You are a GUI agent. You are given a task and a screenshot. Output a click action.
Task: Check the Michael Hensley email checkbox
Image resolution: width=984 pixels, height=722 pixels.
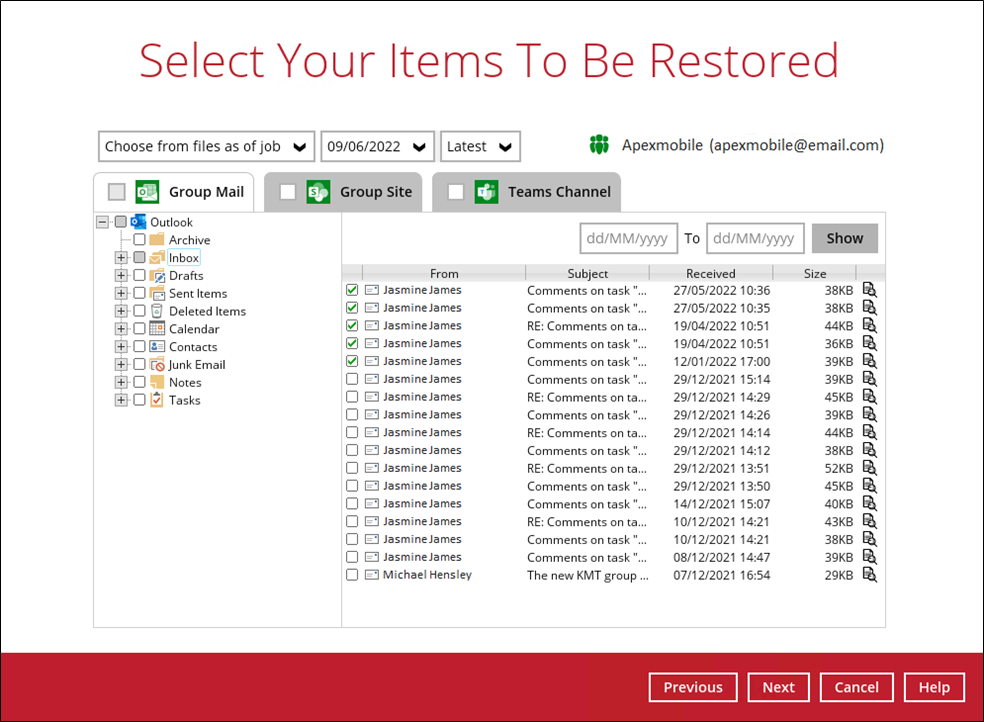[352, 575]
